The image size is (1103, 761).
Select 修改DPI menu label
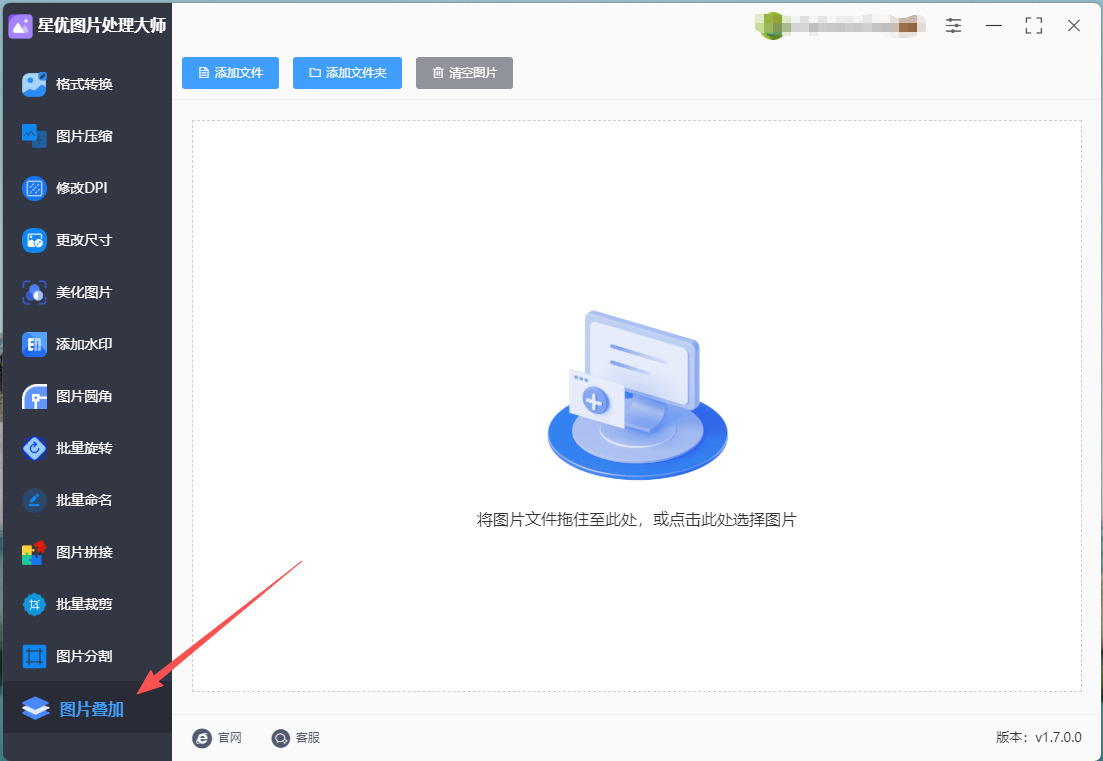82,188
